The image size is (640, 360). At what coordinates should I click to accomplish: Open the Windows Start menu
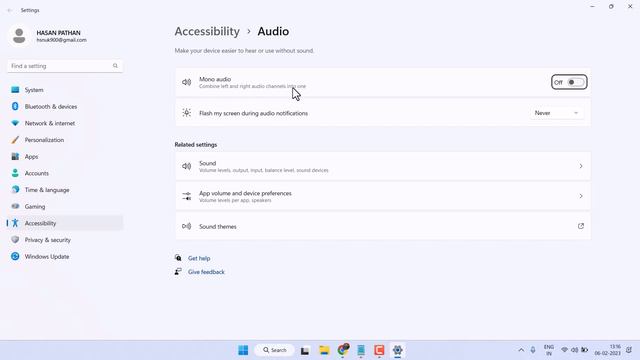243,350
